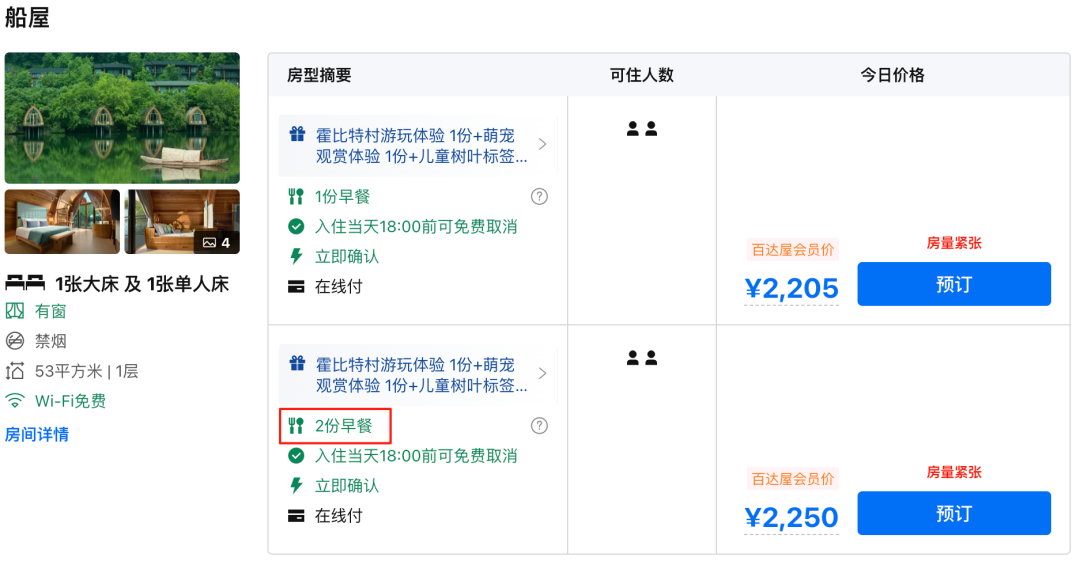This screenshot has height=561, width=1080.
Task: Click the two-person occupancy icon in first row
Action: tap(641, 129)
